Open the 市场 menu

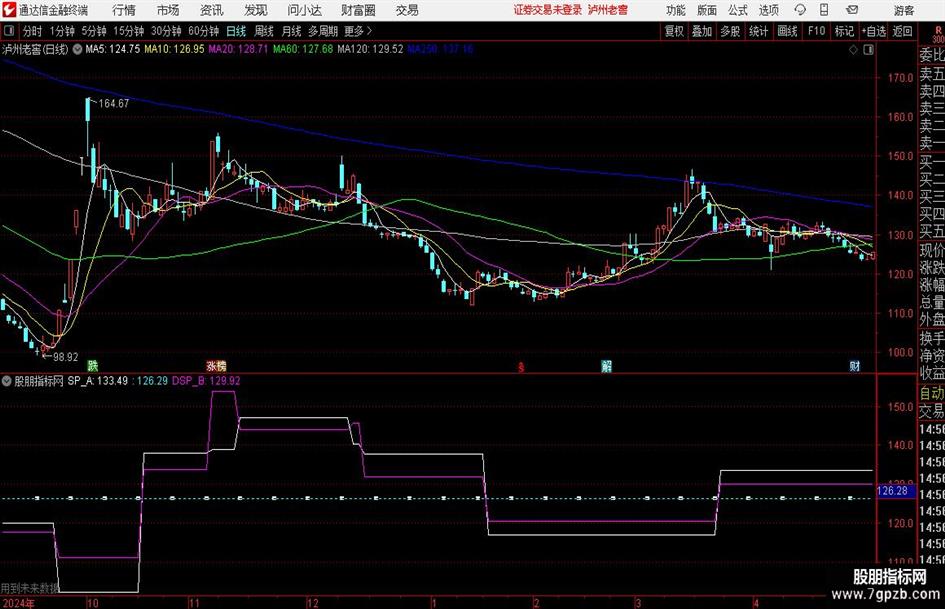point(168,10)
